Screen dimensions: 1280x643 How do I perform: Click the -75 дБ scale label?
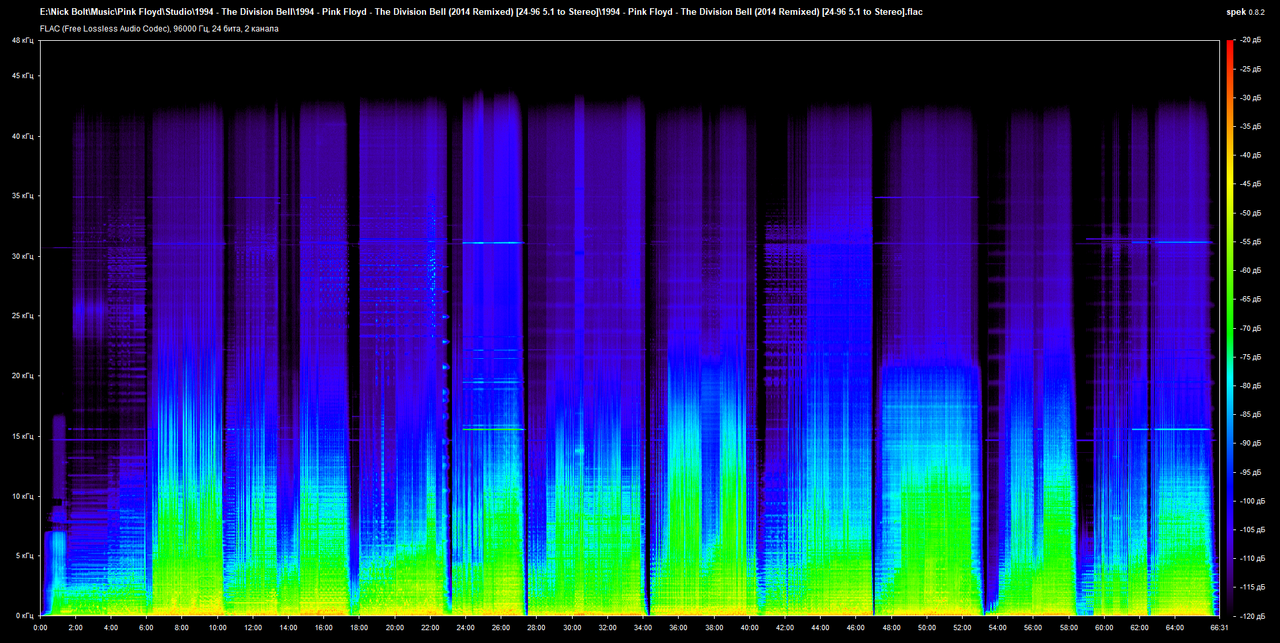(x=1249, y=357)
